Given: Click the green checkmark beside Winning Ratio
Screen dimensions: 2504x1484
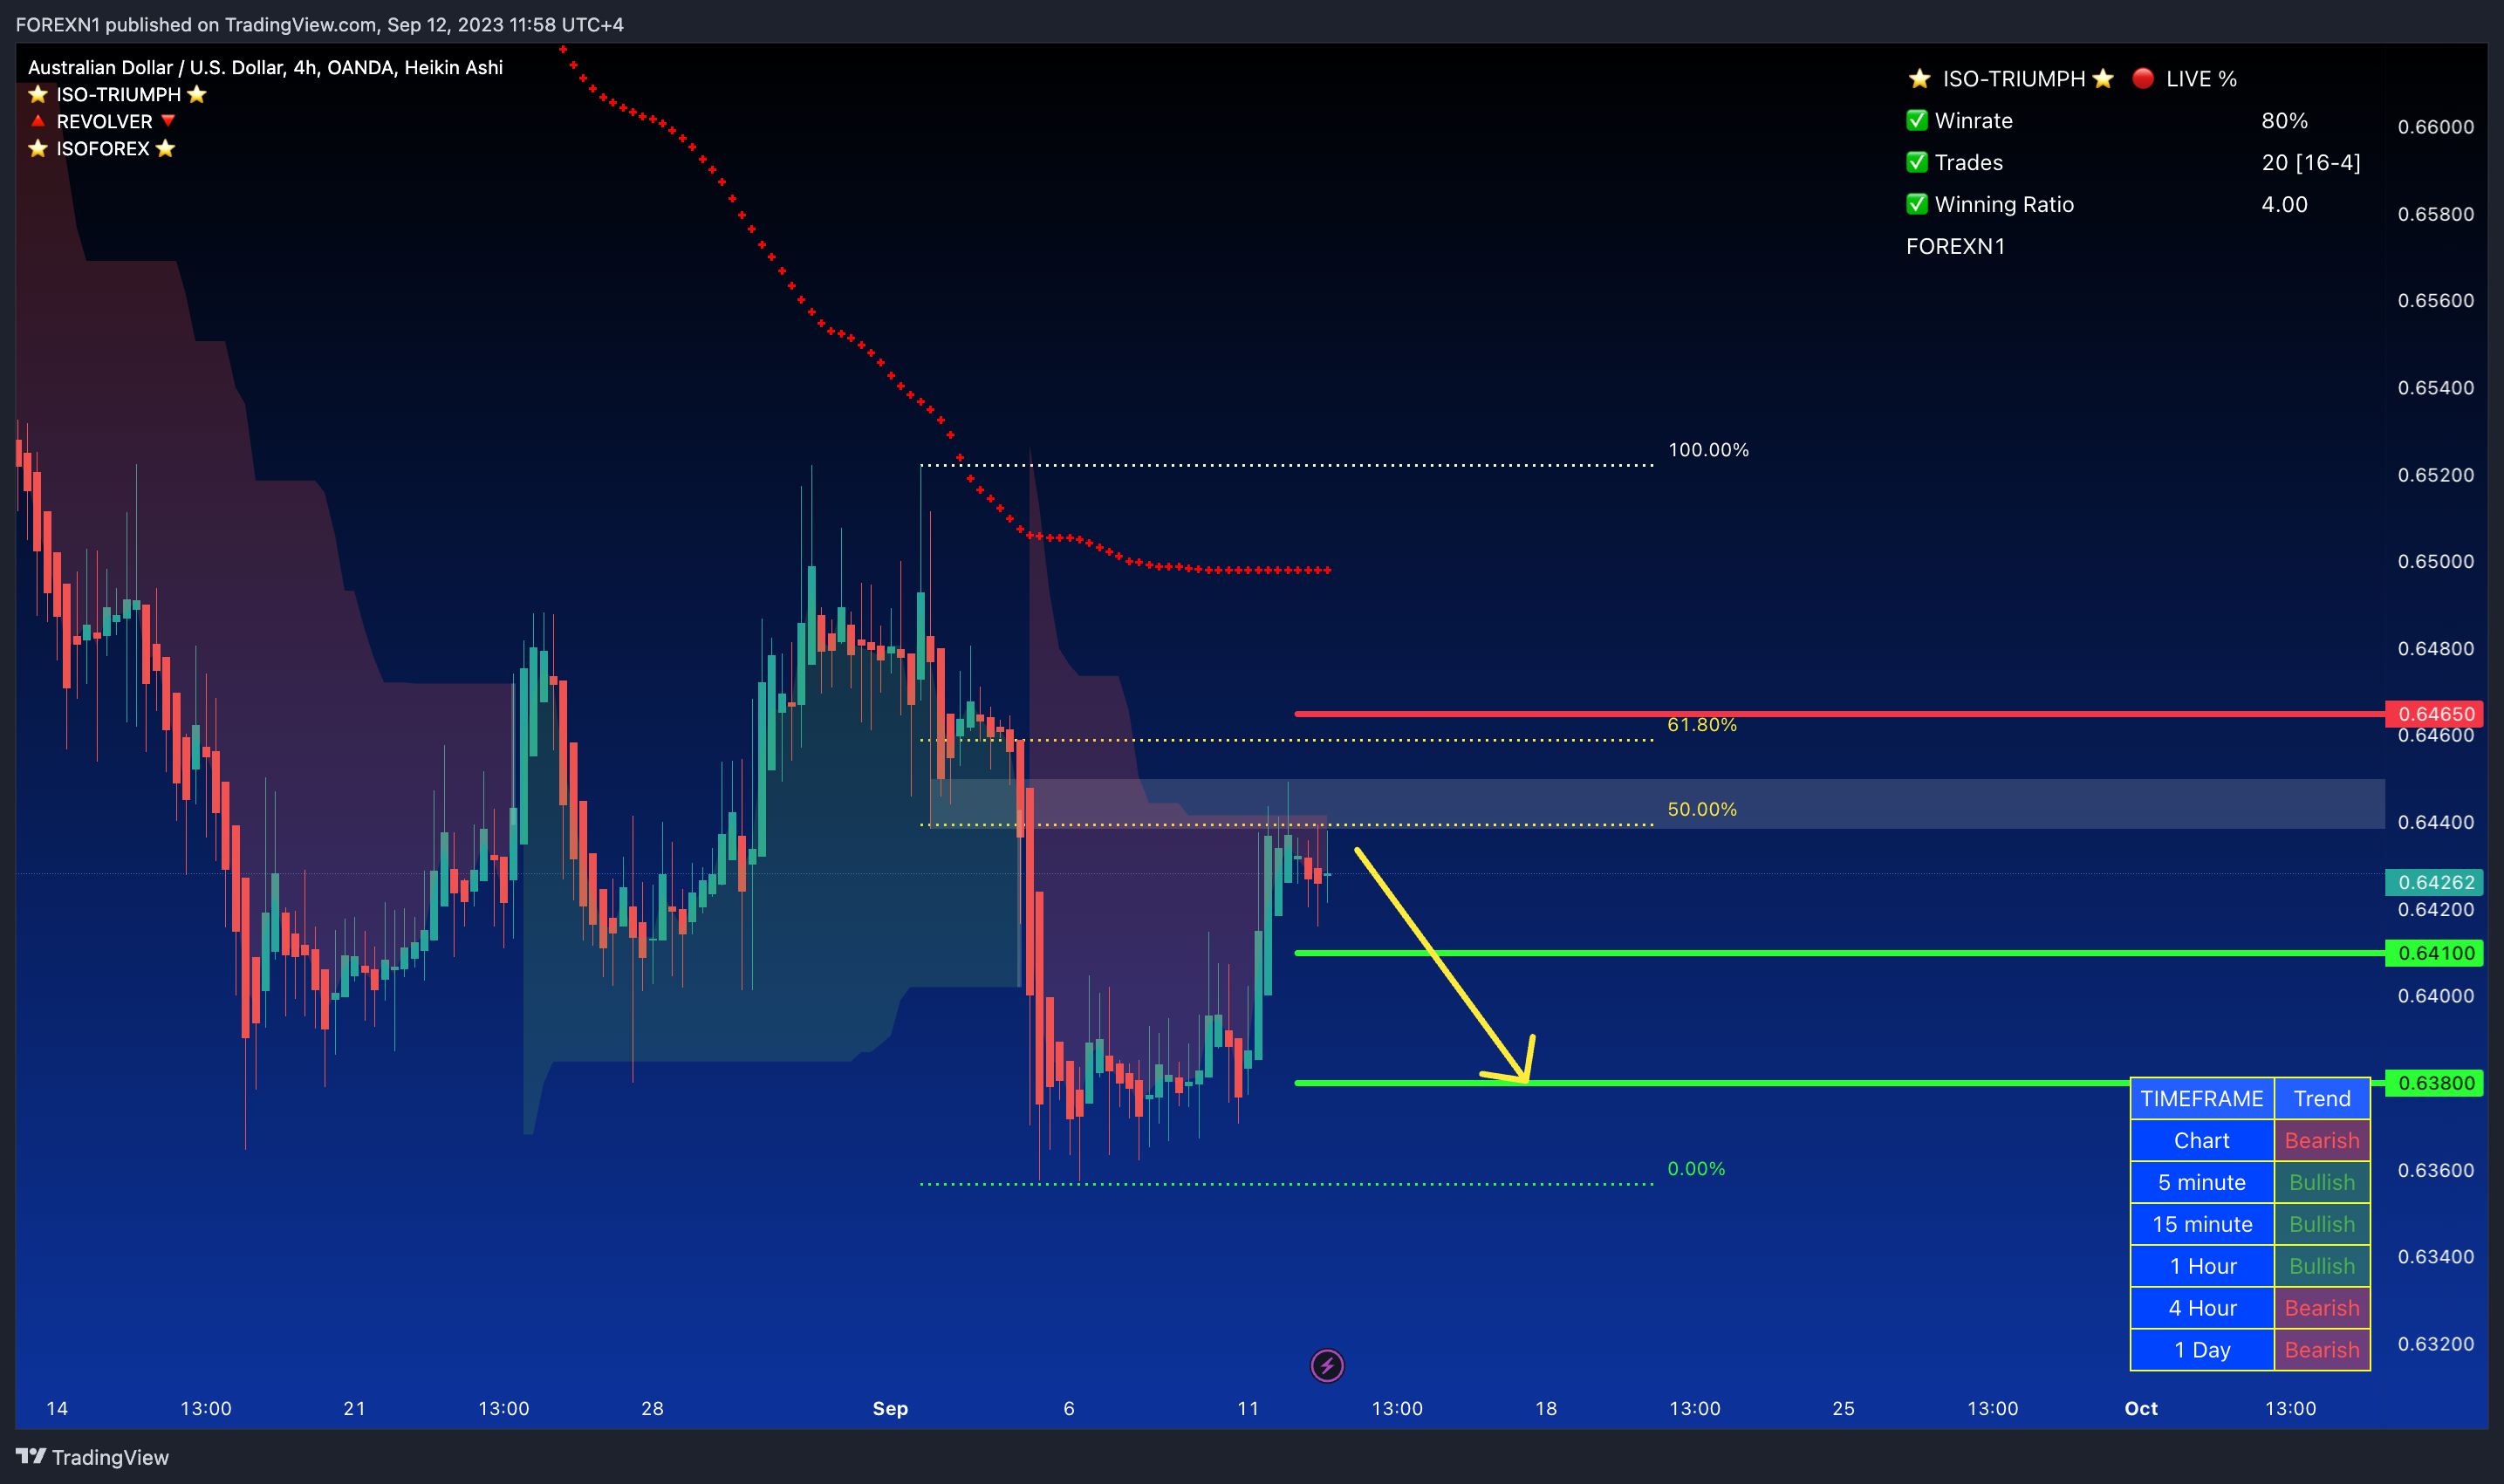Looking at the screenshot, I should click(x=1916, y=204).
